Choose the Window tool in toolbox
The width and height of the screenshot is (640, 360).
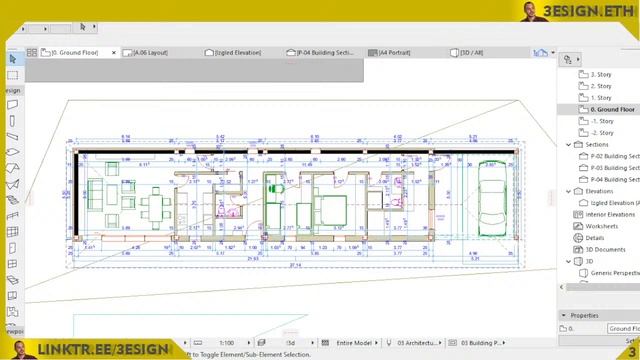click(13, 264)
